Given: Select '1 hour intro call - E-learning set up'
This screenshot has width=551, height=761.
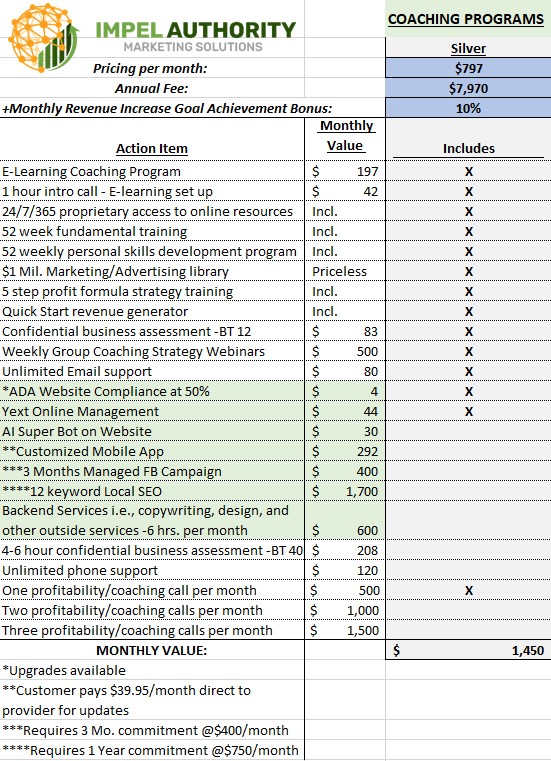Looking at the screenshot, I should coord(107,192).
